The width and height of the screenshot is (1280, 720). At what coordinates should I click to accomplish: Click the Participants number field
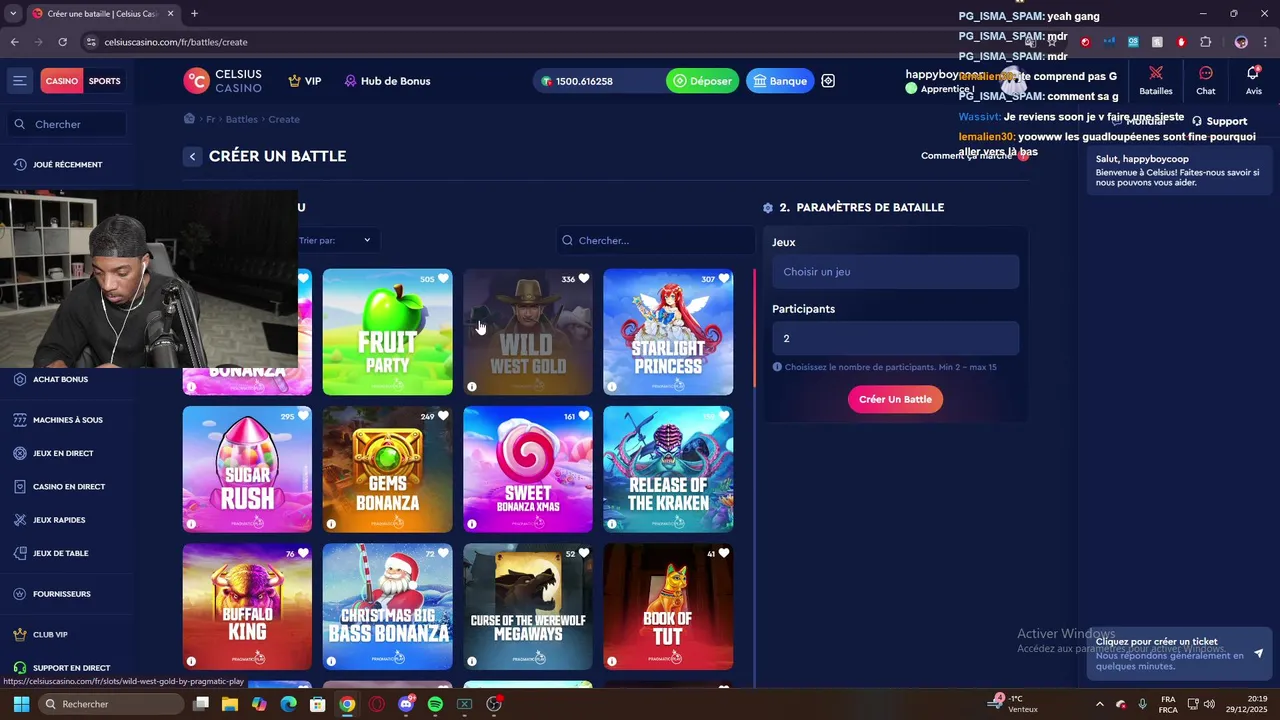click(895, 338)
